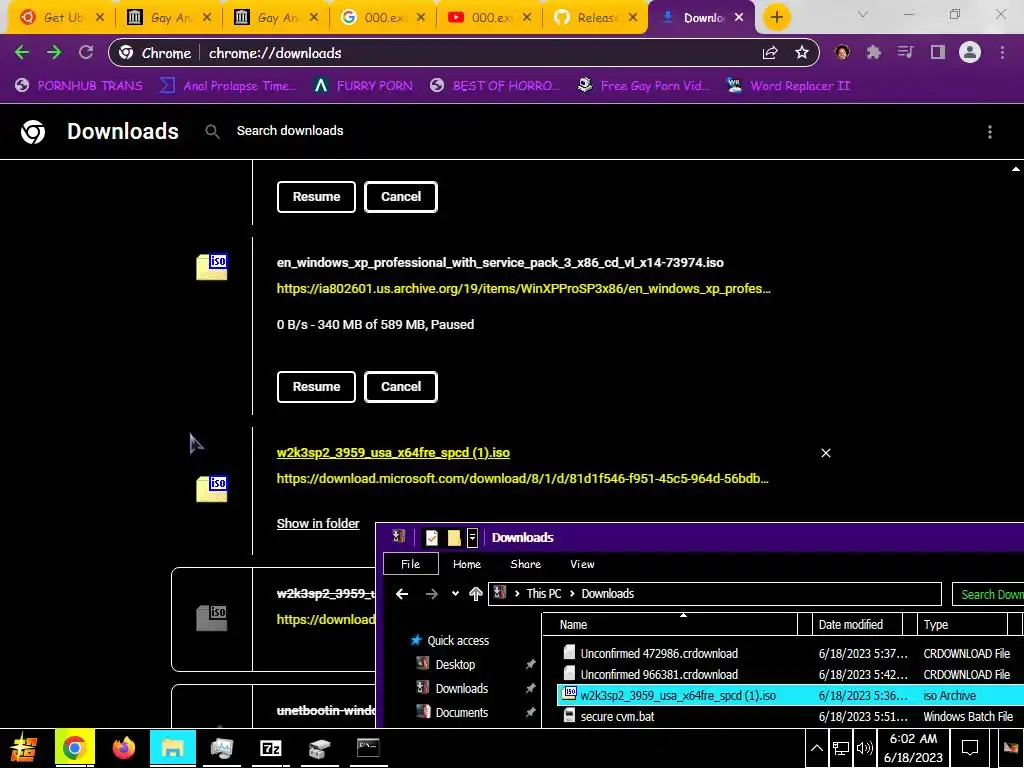The height and width of the screenshot is (768, 1024).
Task: Click the chrome://downloads address bar
Action: tap(464, 53)
